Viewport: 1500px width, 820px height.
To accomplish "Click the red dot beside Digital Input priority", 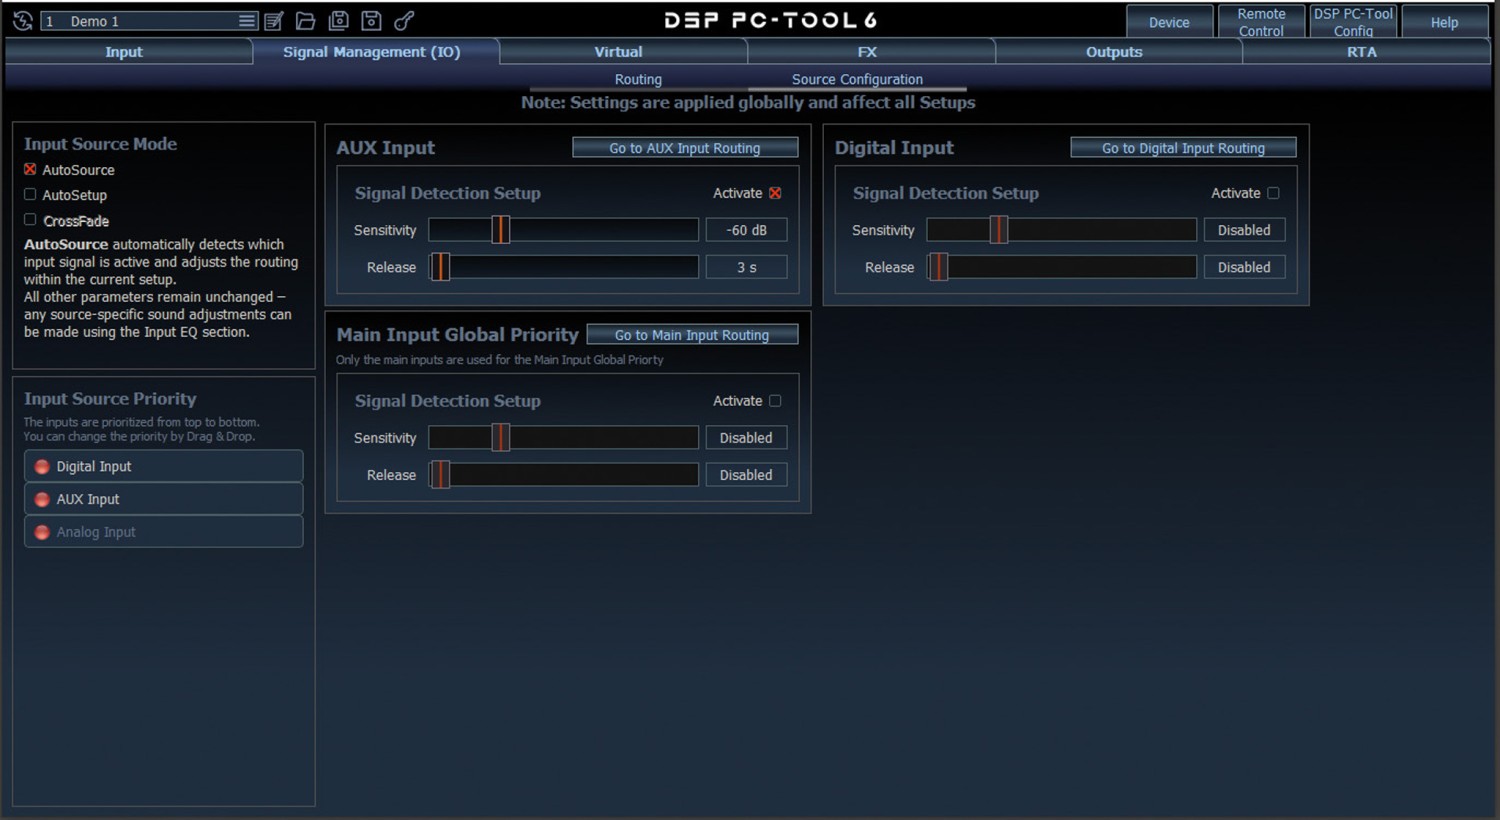I will 42,467.
